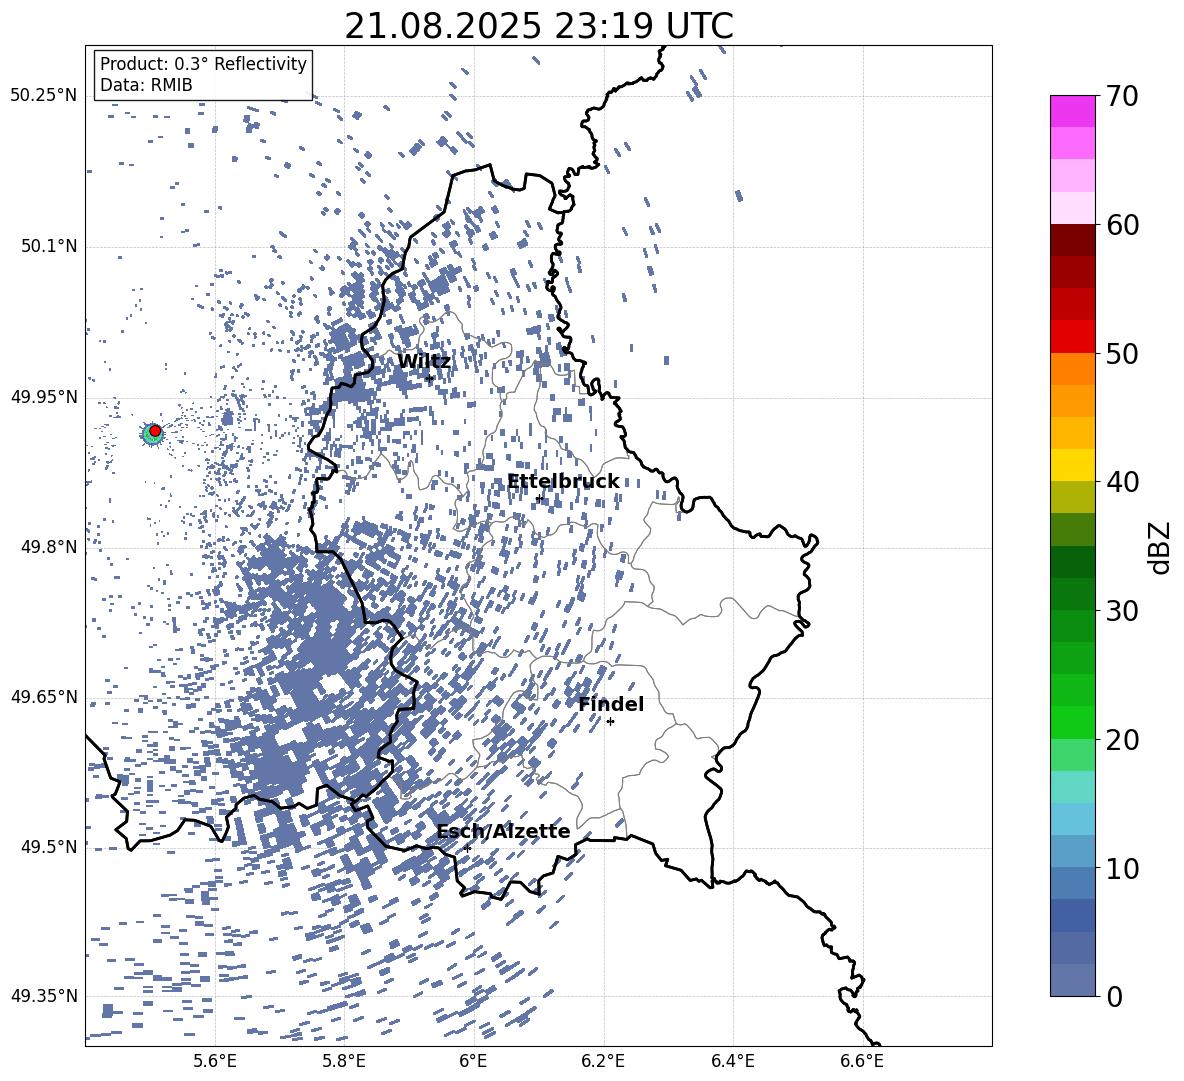Click the turquoise colorbar segment below 20

point(1072,787)
